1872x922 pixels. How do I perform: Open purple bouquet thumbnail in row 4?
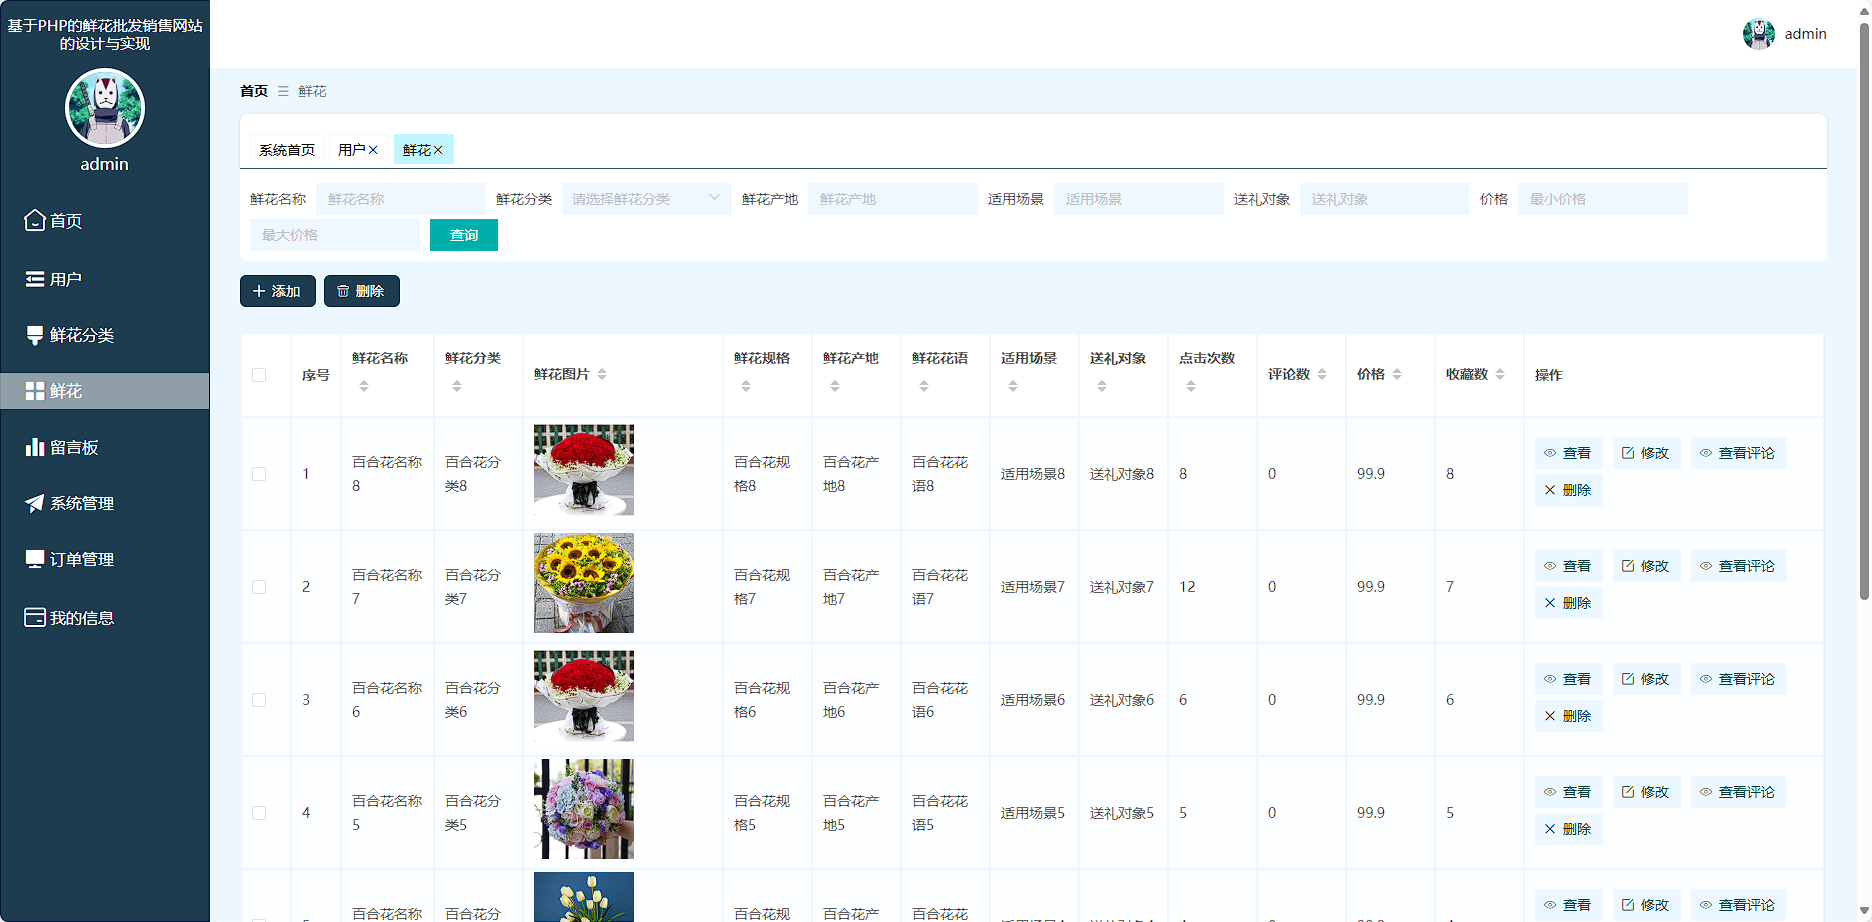click(x=584, y=809)
